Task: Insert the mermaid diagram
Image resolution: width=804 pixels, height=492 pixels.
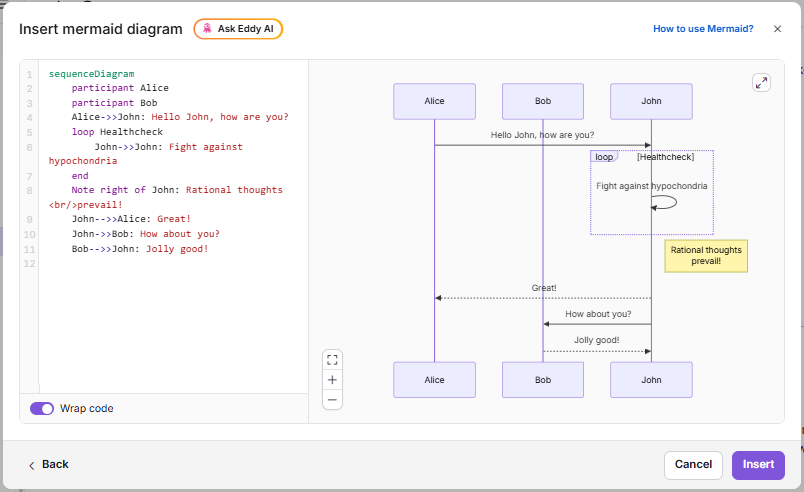Action: [x=758, y=465]
